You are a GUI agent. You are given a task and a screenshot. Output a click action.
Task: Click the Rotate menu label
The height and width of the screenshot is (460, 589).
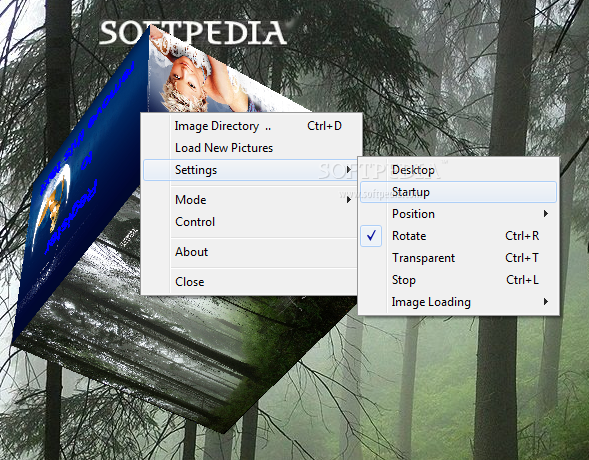(409, 236)
